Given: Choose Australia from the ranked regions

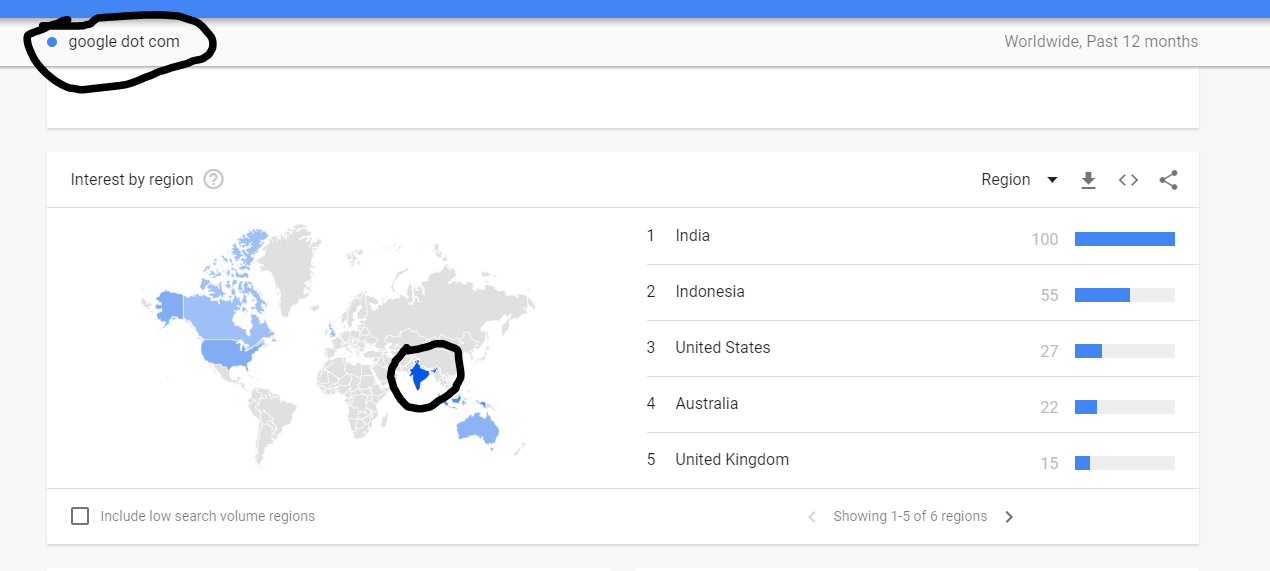Looking at the screenshot, I should (706, 404).
